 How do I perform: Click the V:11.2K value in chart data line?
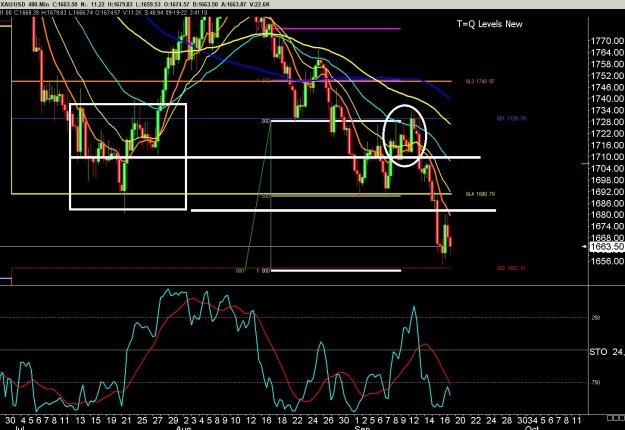coord(132,13)
